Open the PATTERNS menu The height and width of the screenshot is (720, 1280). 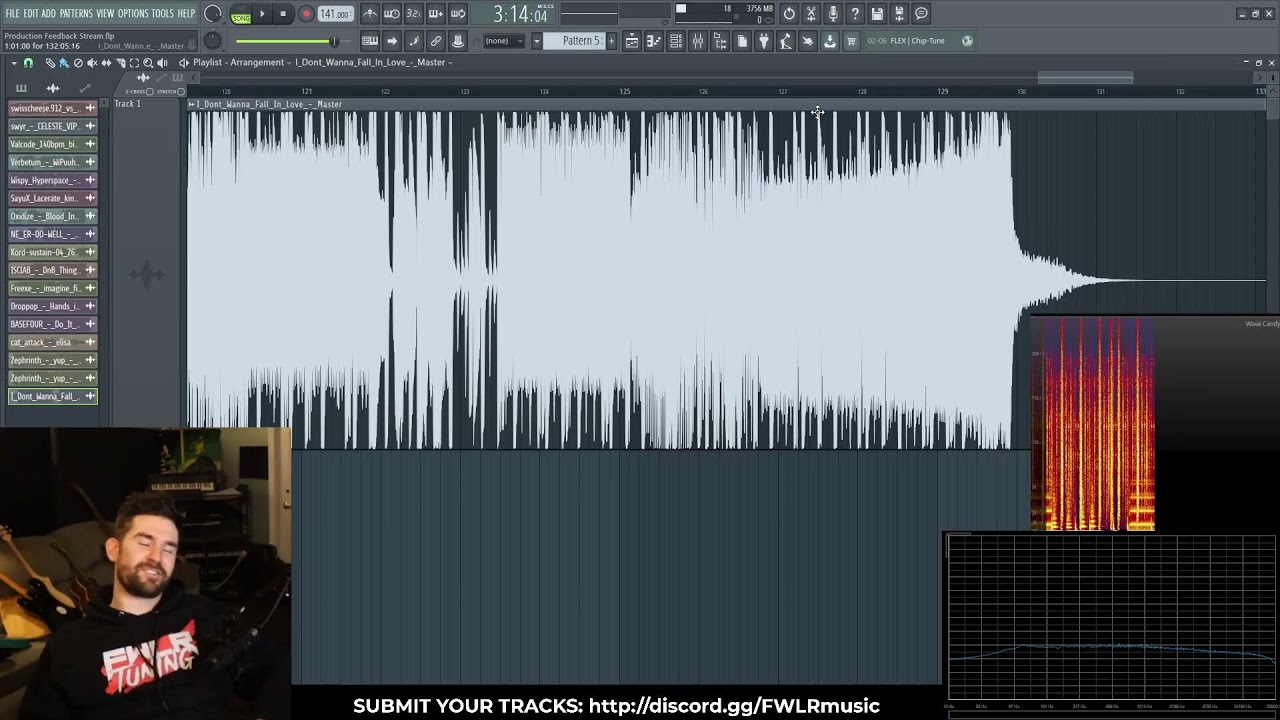click(x=76, y=14)
